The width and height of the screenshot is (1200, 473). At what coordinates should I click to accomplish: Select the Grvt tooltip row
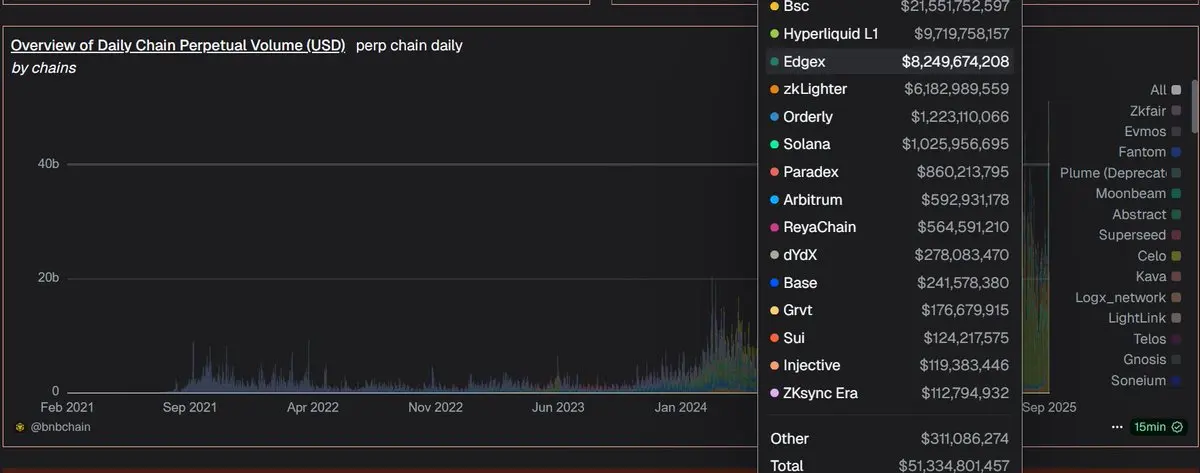point(890,310)
